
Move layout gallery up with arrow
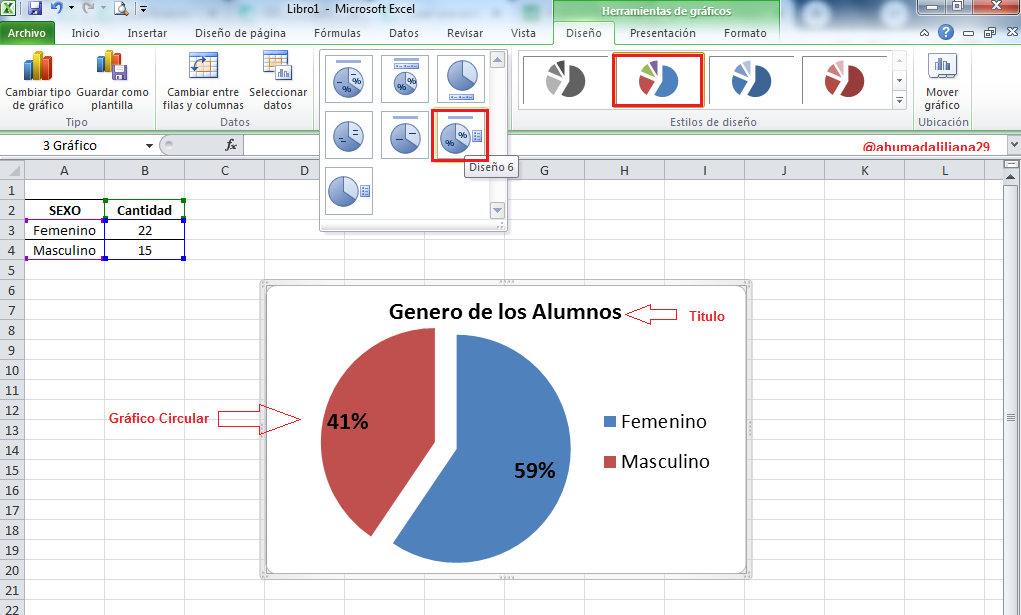[497, 60]
